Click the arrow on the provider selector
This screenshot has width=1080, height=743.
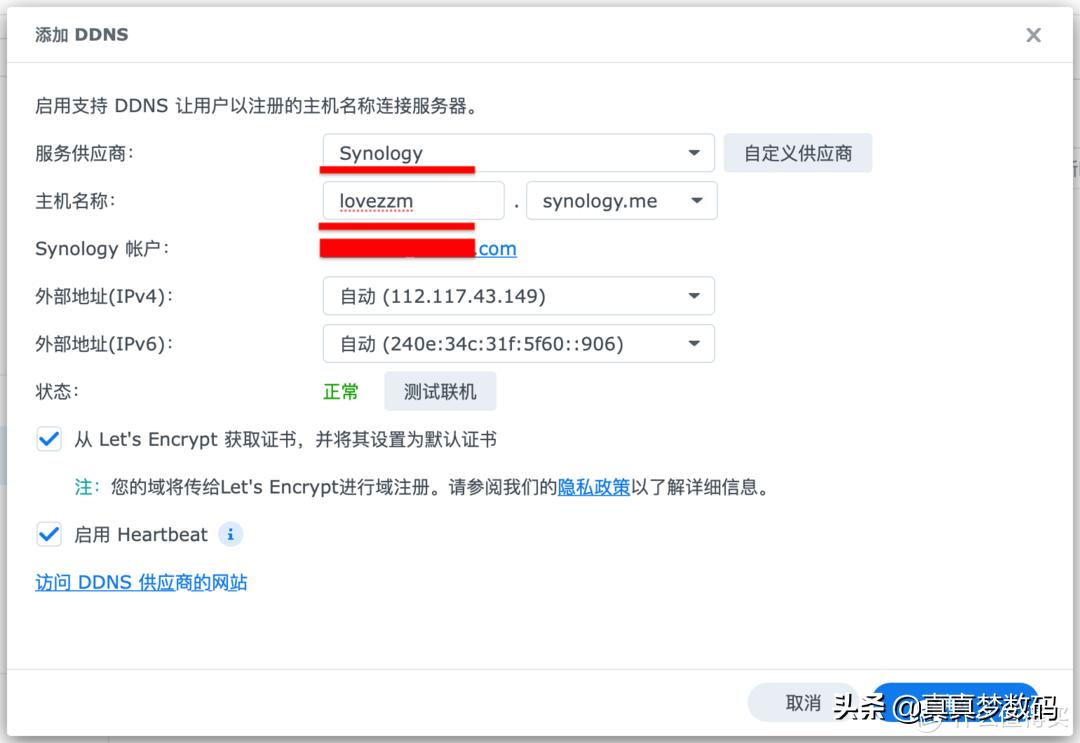694,152
